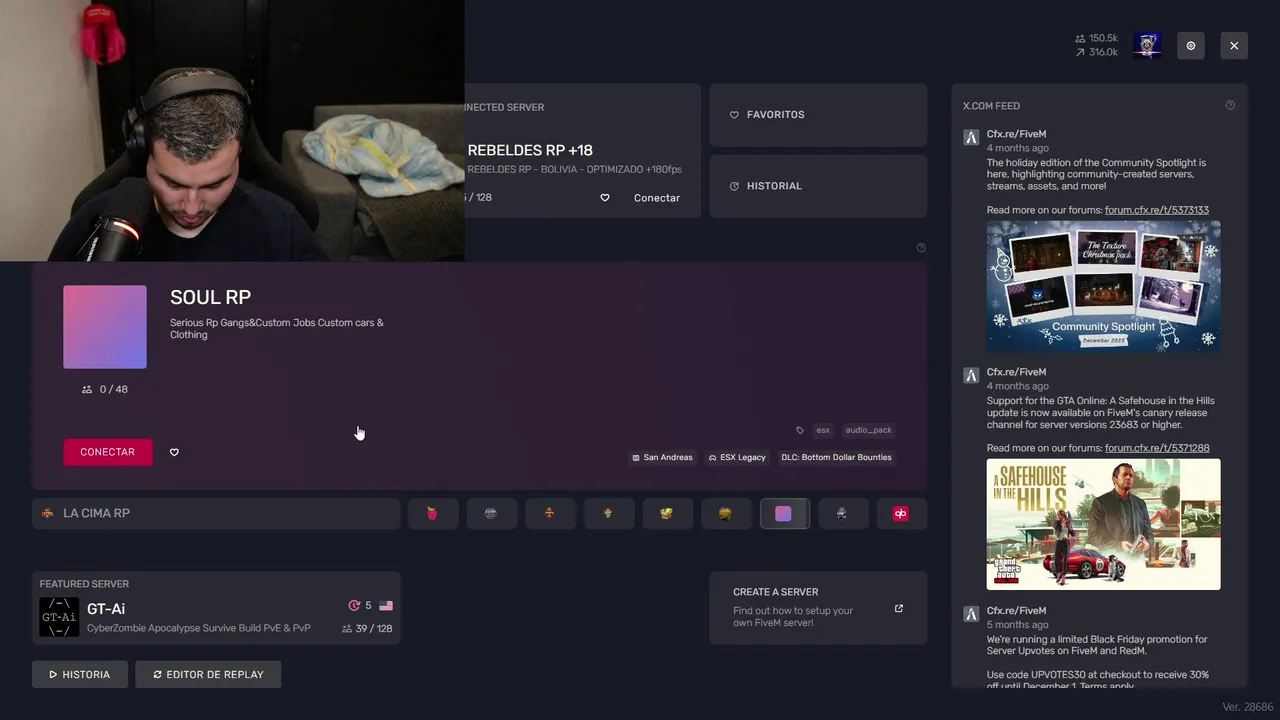The width and height of the screenshot is (1280, 720).
Task: Open the Safehouse in the Hills image
Action: pos(1104,524)
